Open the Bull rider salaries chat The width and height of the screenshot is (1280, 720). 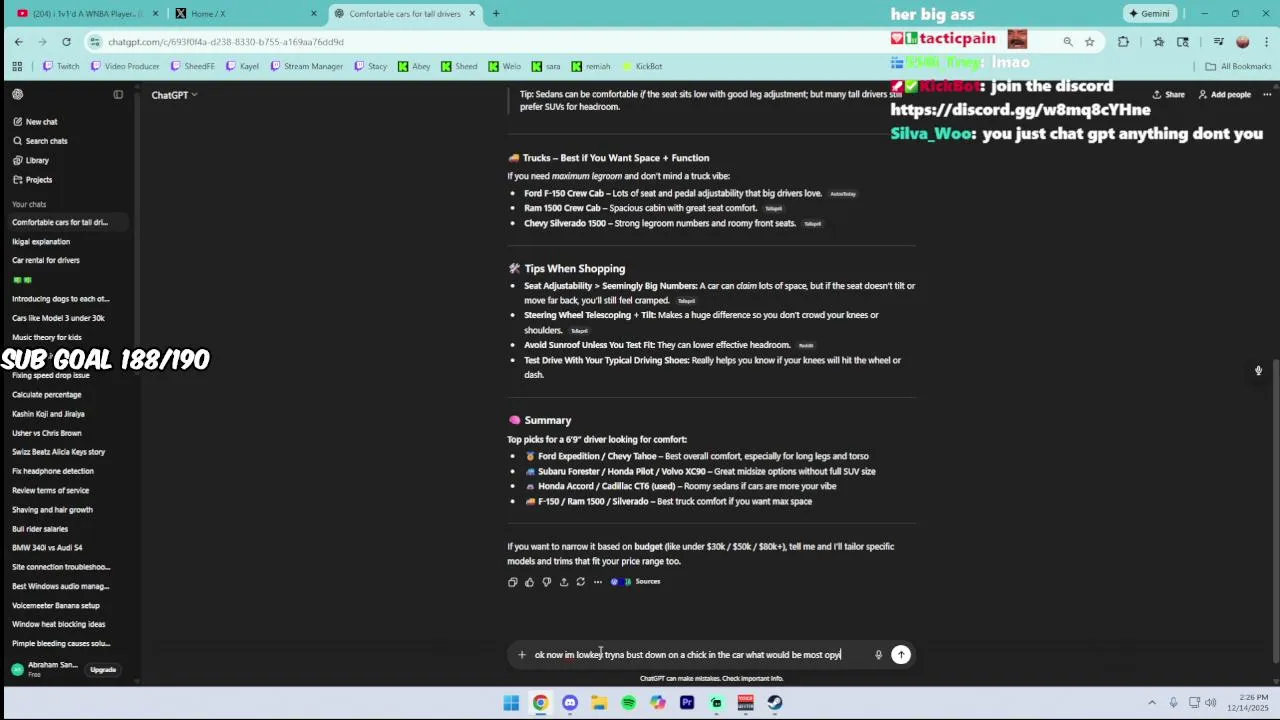(40, 529)
